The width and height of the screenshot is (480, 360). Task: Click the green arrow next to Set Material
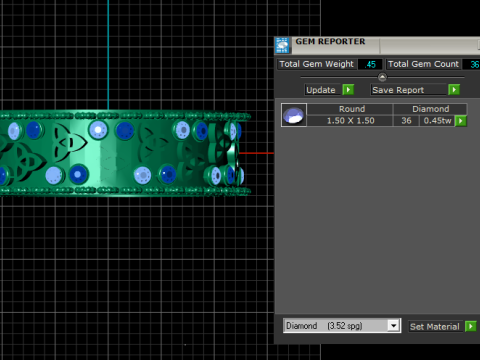pyautogui.click(x=471, y=326)
